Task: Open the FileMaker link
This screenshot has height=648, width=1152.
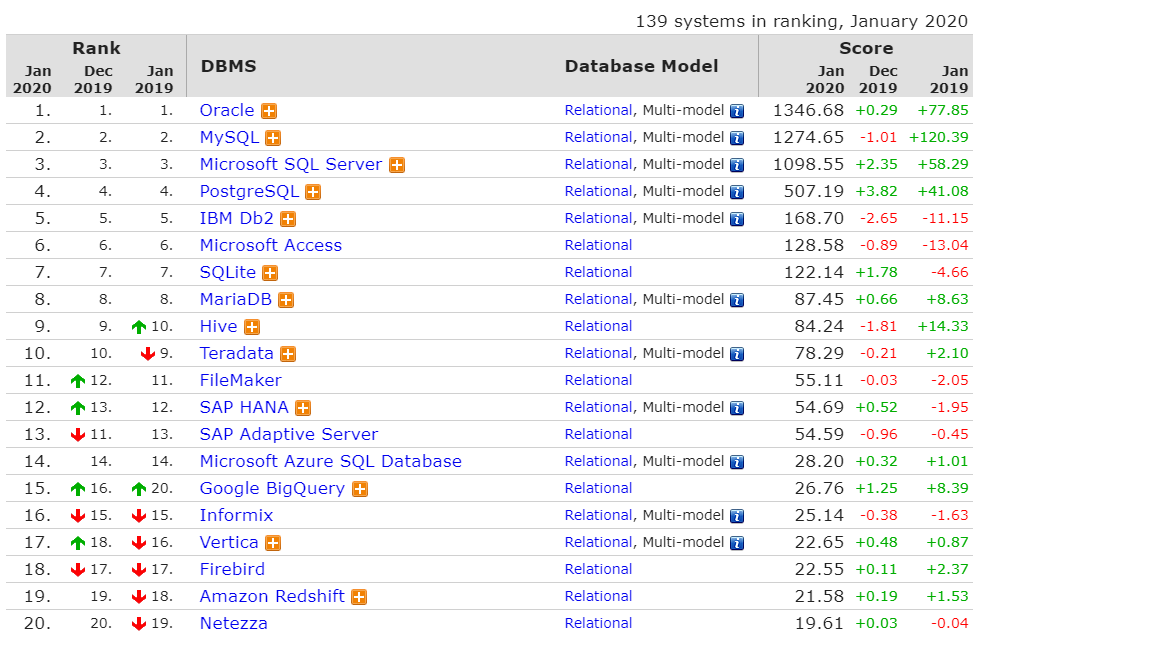Action: click(241, 381)
